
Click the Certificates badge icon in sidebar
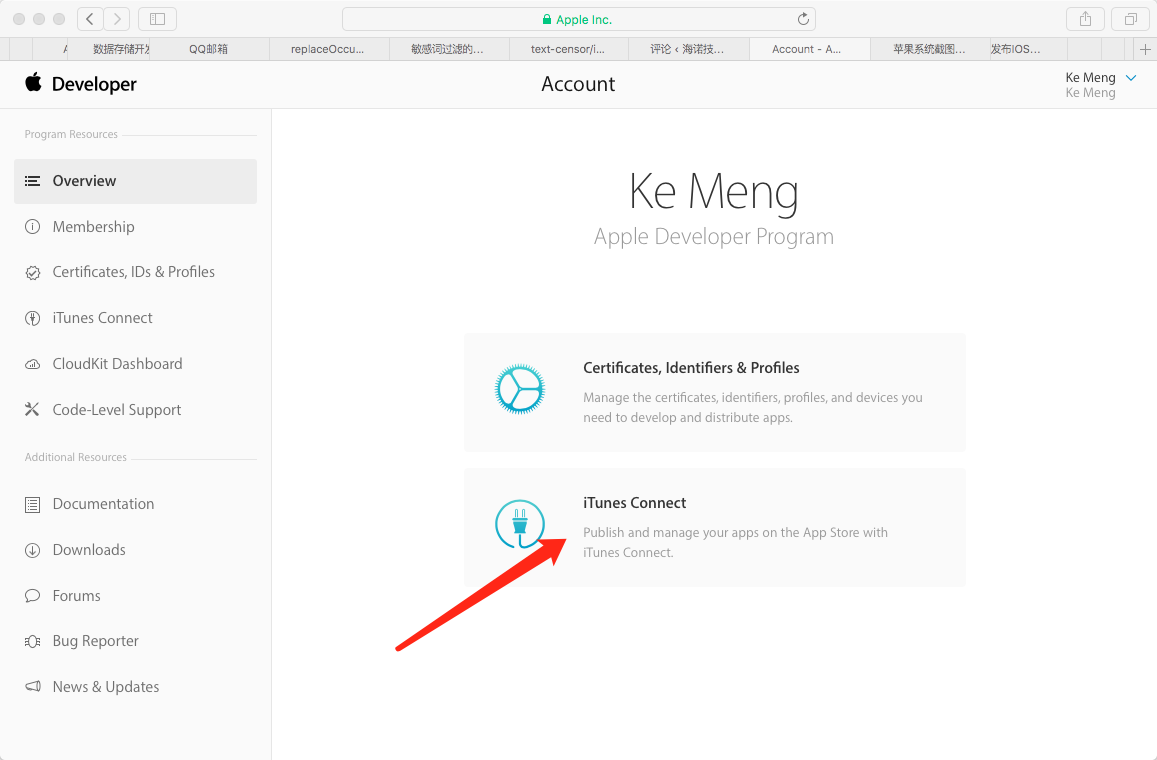click(32, 272)
